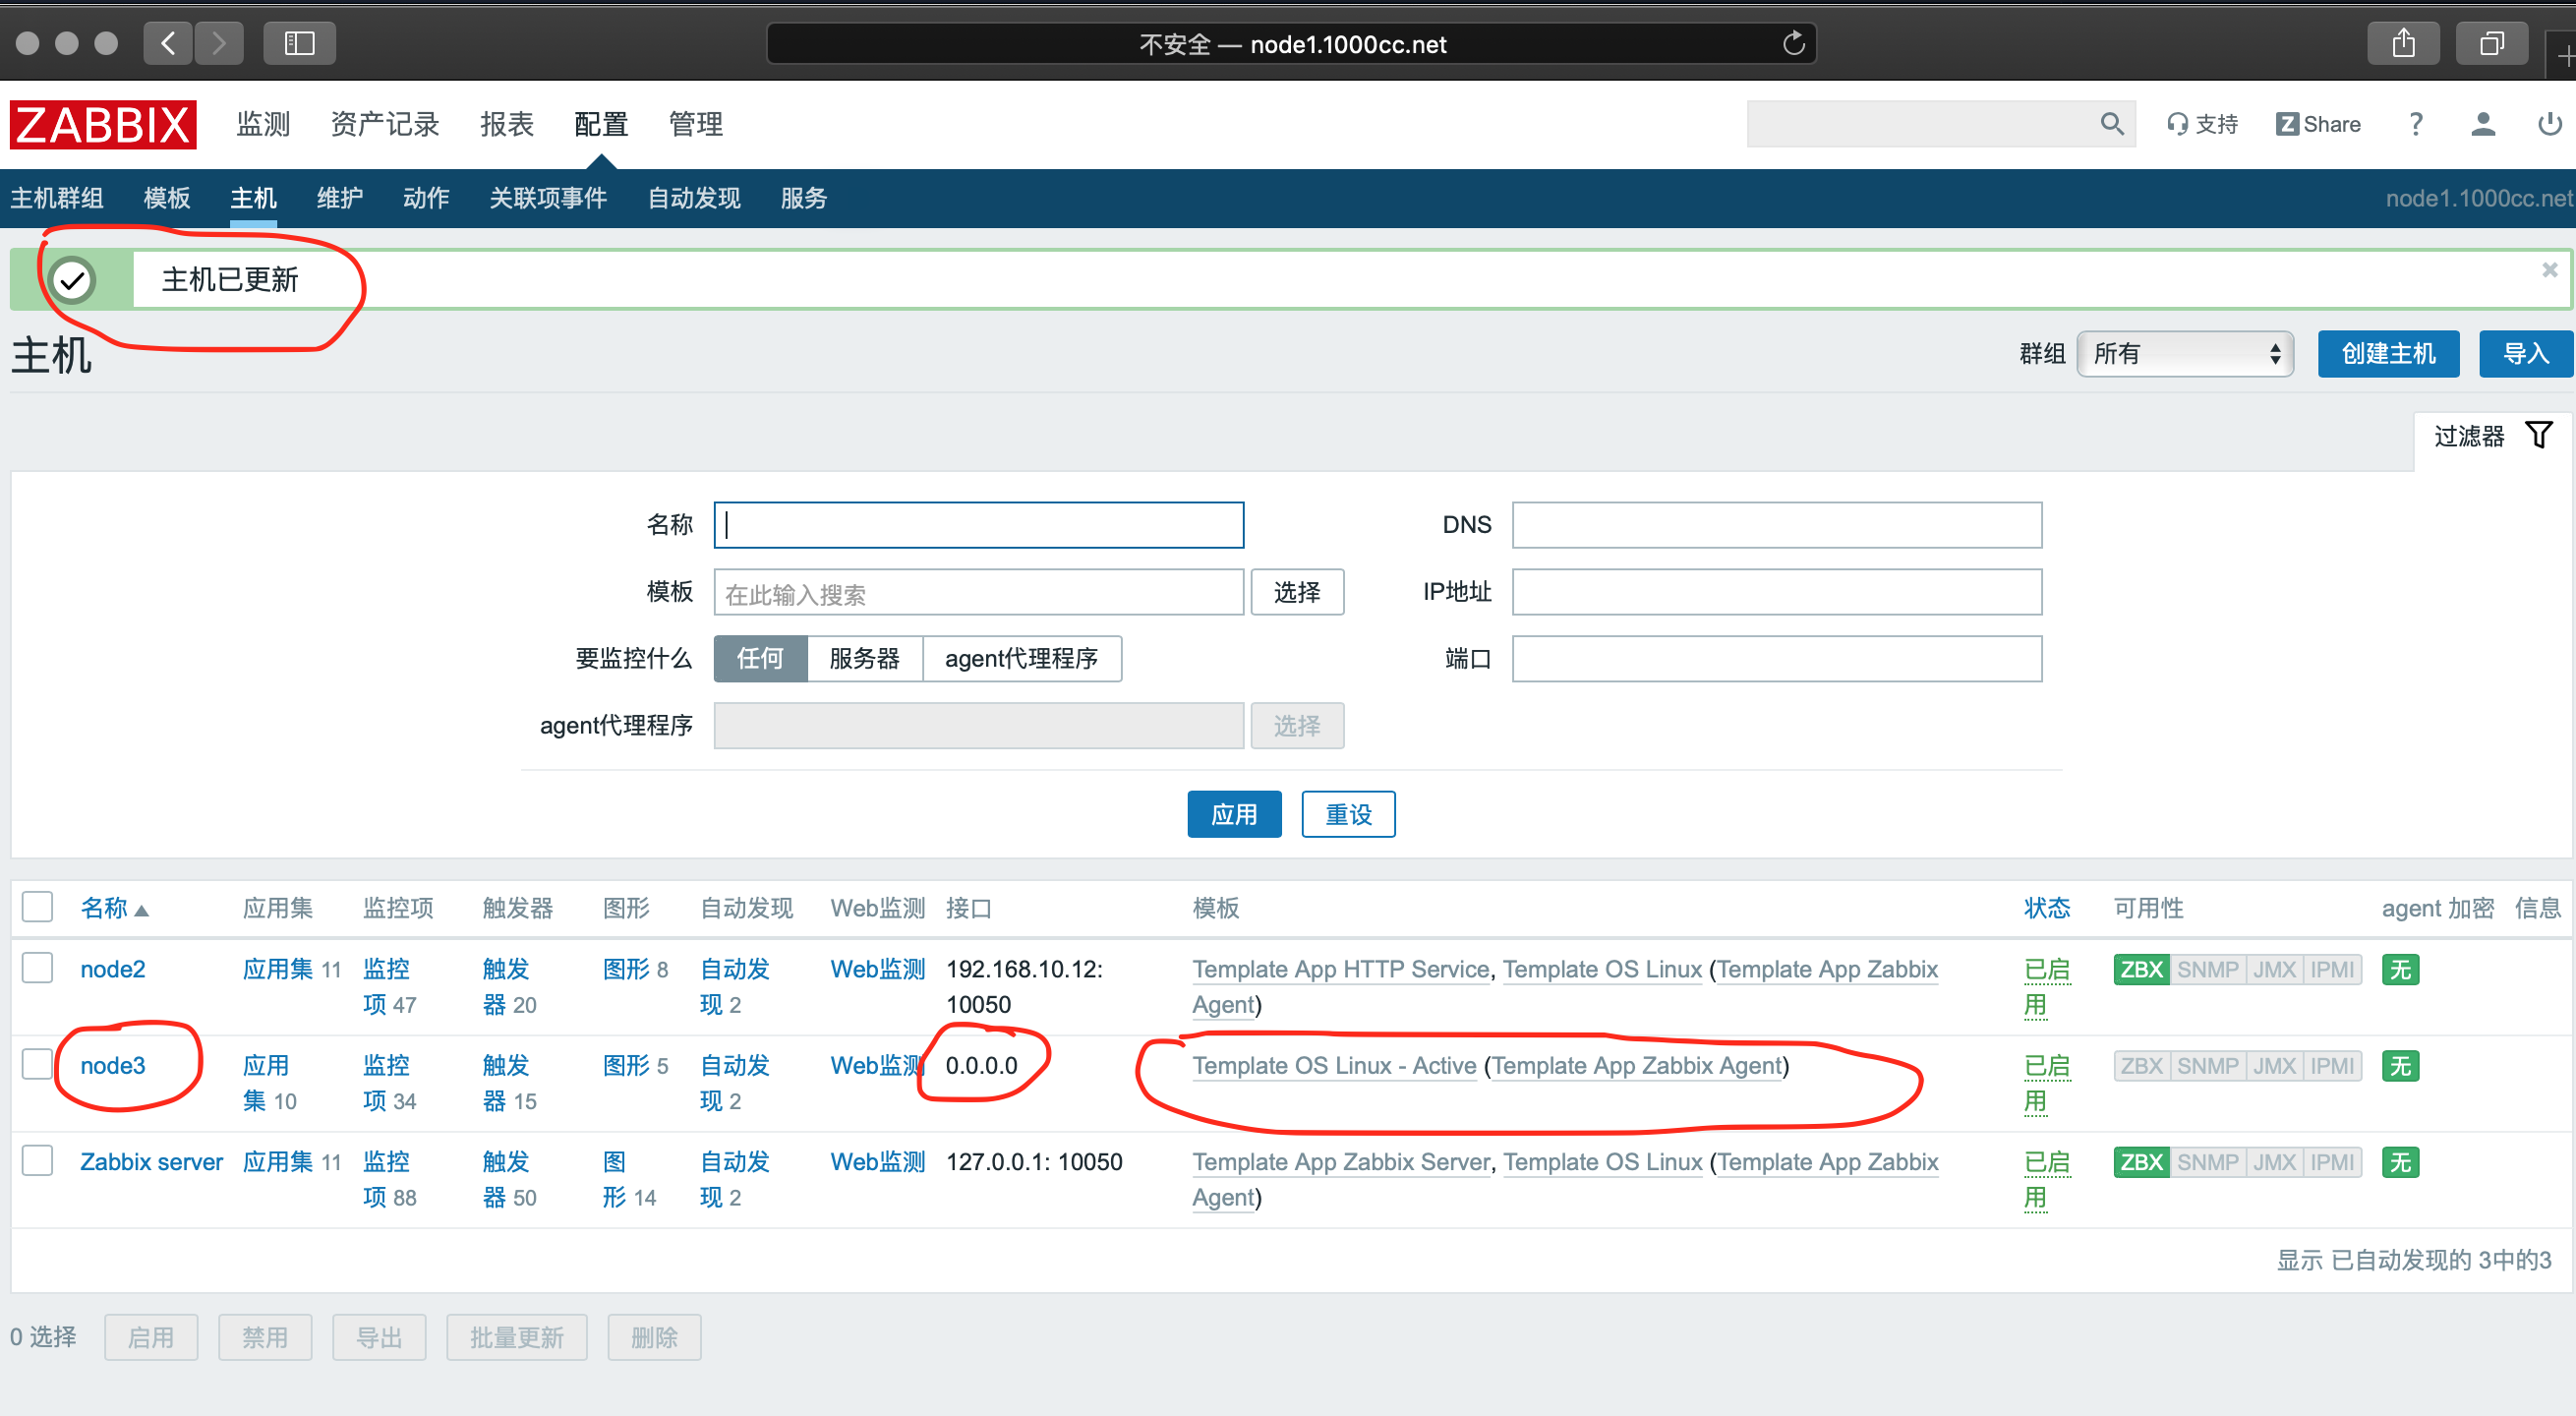This screenshot has height=1416, width=2576.
Task: Open the user profile icon
Action: 2482,124
